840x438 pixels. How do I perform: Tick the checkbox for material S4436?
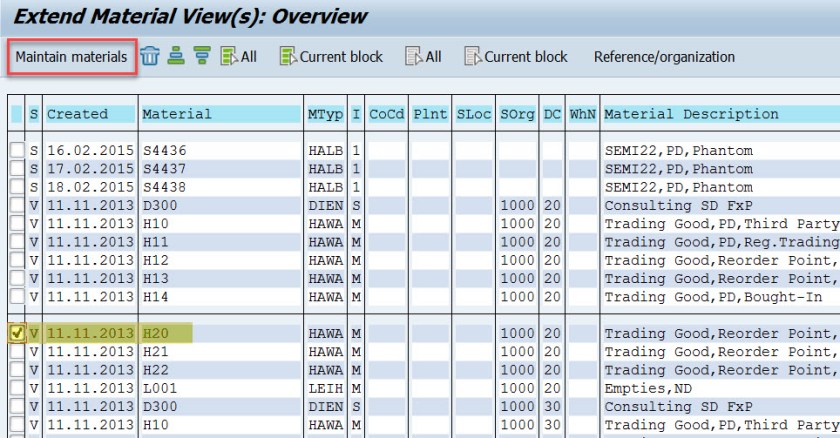(17, 150)
